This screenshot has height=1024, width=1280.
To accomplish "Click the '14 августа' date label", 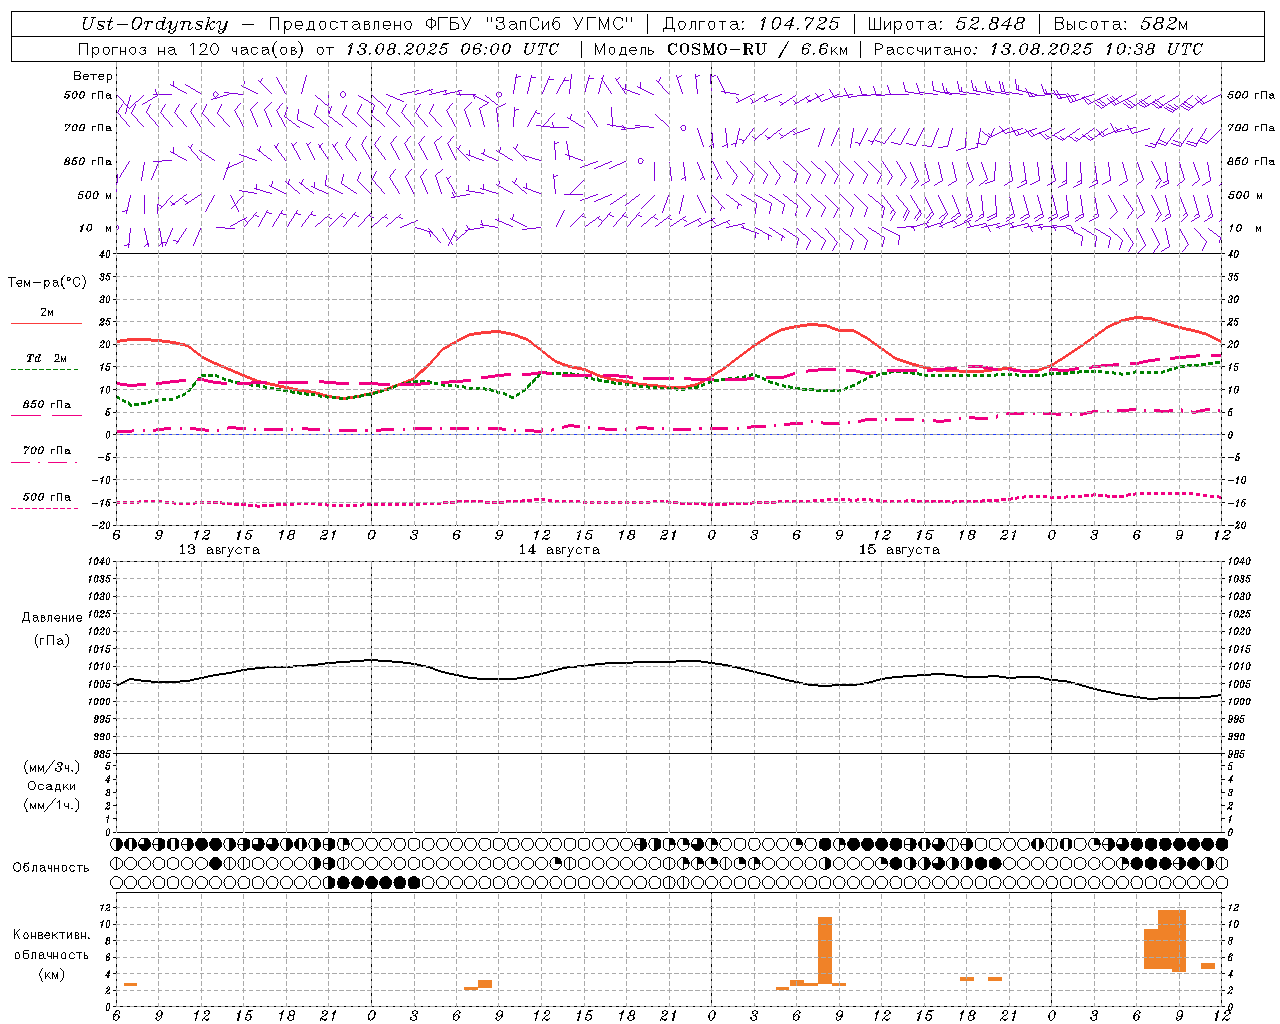I will coord(559,550).
